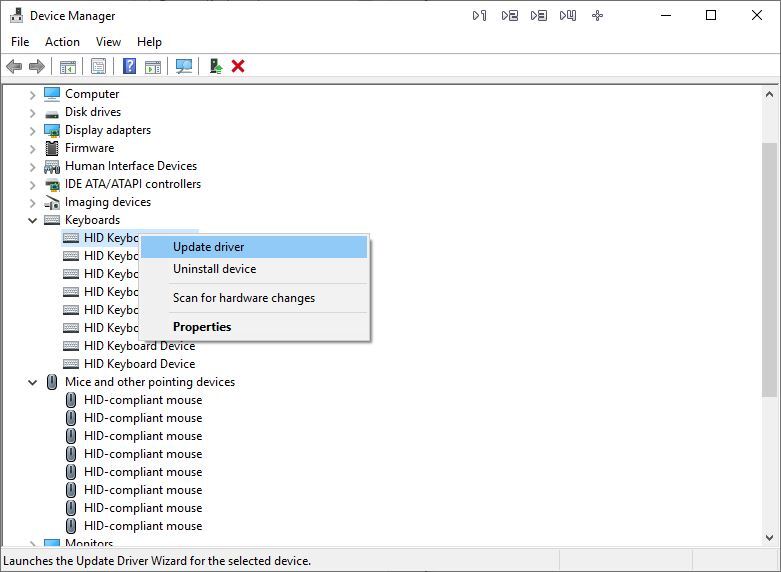Screen dimensions: 781x572
Task: Click the Scan for hardware changes monitor icon
Action: (x=184, y=66)
